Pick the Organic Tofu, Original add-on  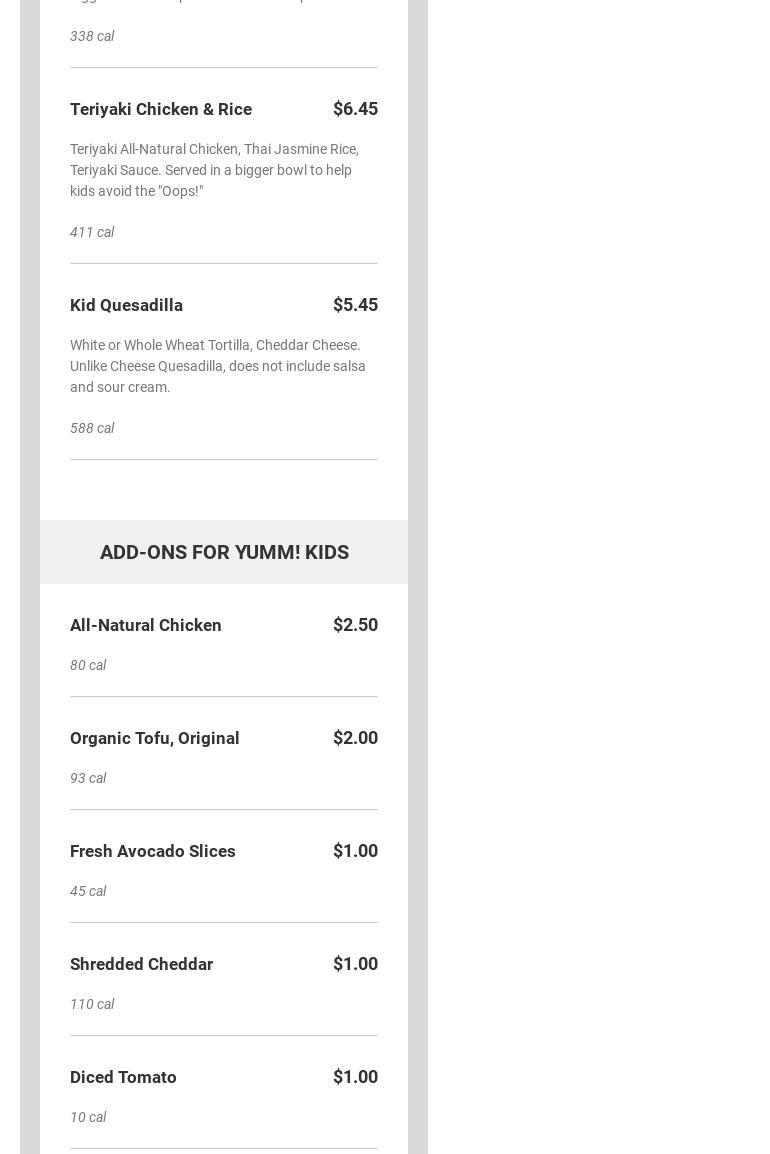coord(155,738)
